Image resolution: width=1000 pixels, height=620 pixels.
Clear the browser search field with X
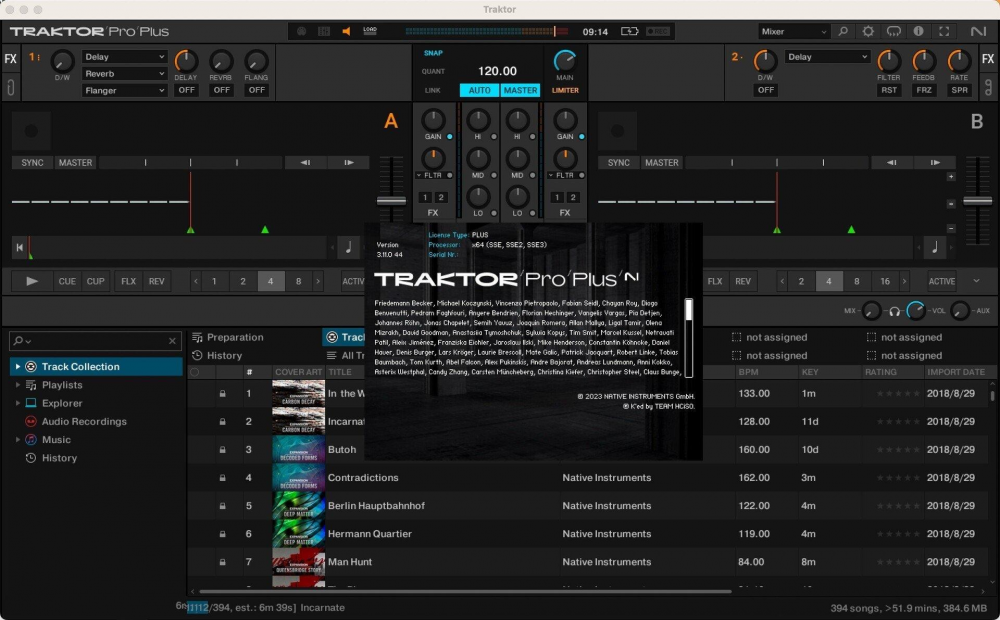172,341
